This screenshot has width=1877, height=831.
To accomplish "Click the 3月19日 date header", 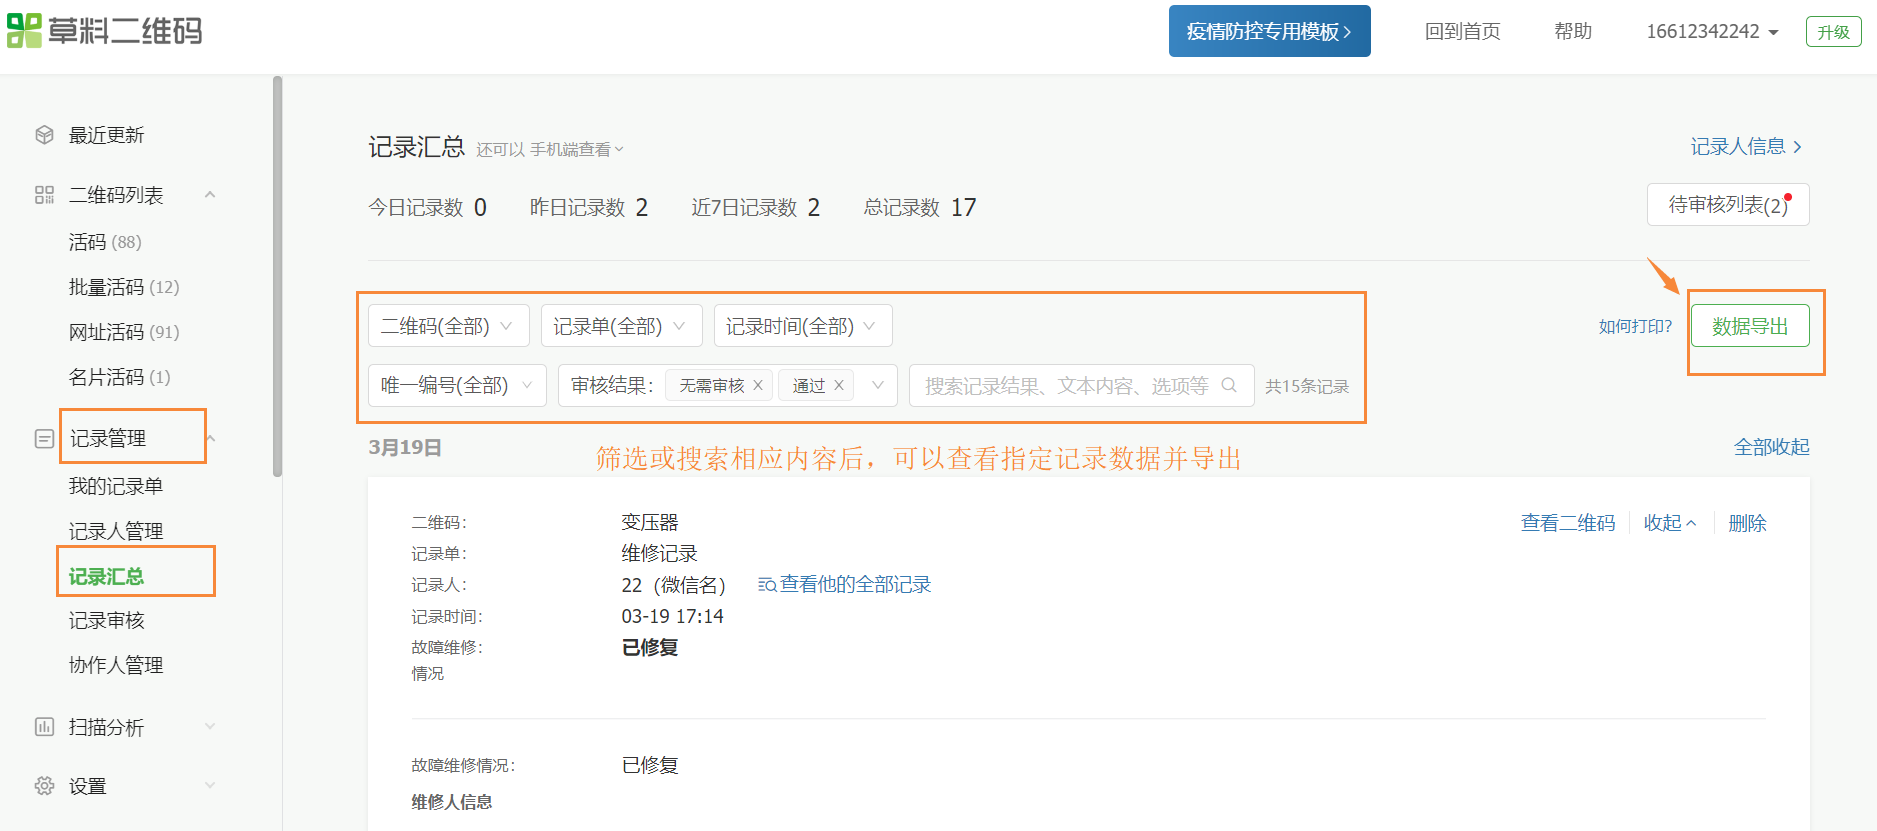I will 405,447.
